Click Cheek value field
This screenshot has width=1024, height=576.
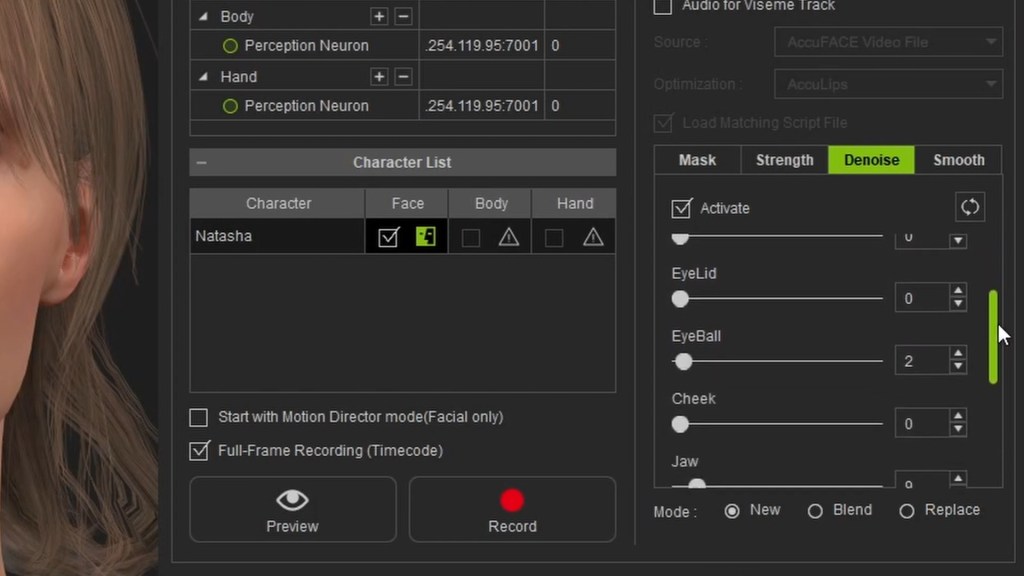922,424
